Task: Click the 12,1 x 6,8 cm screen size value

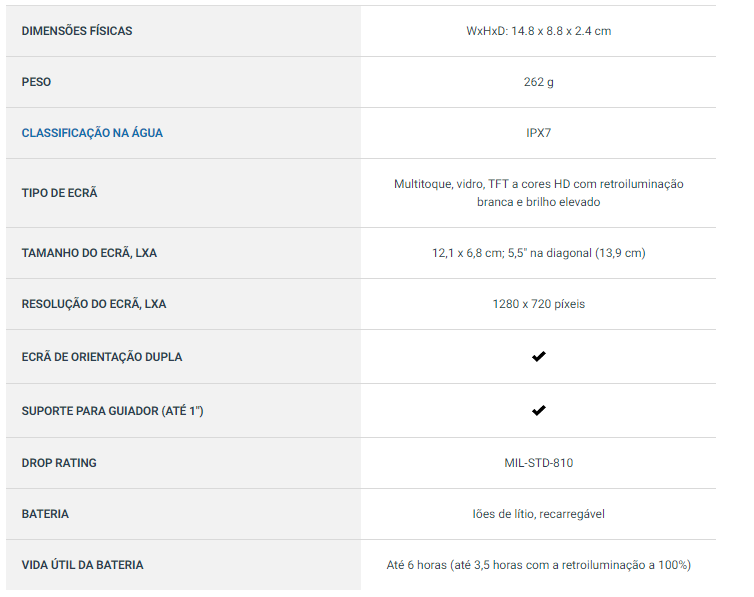Action: 538,253
